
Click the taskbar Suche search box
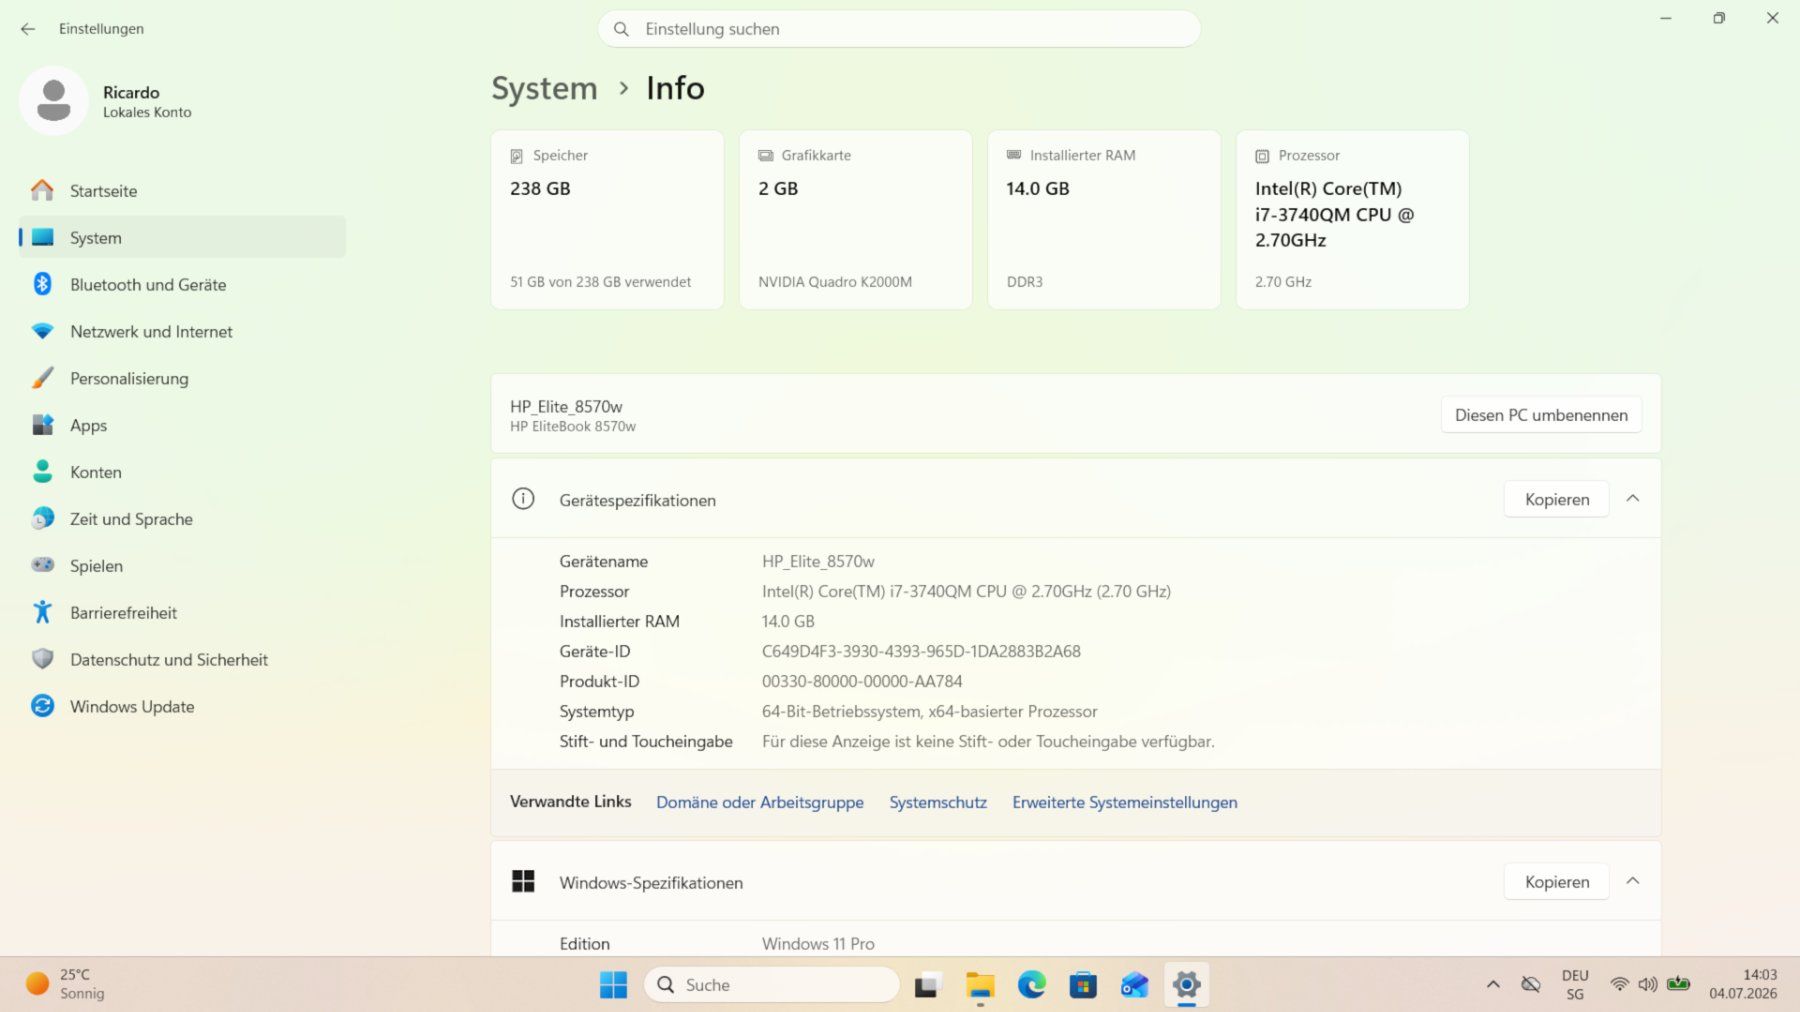(772, 985)
